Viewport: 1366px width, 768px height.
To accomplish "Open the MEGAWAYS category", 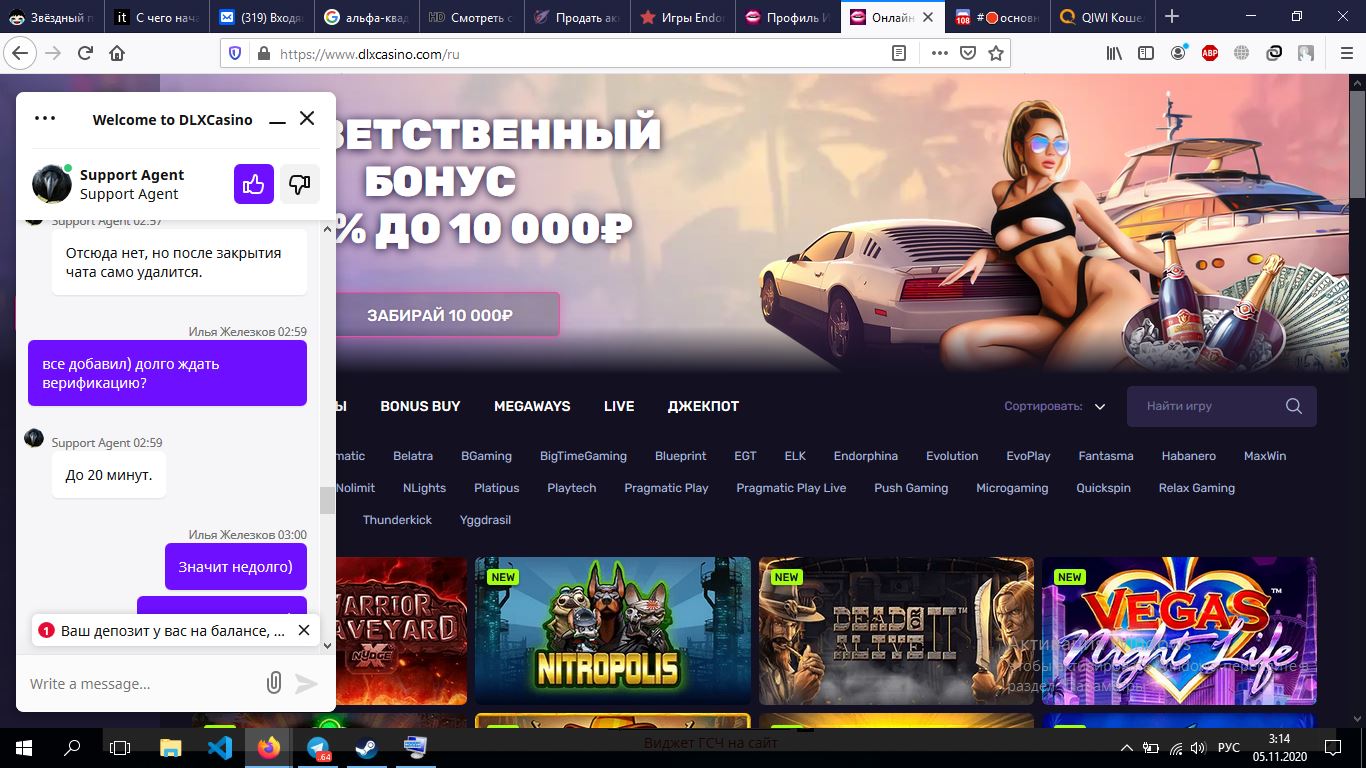I will [532, 406].
